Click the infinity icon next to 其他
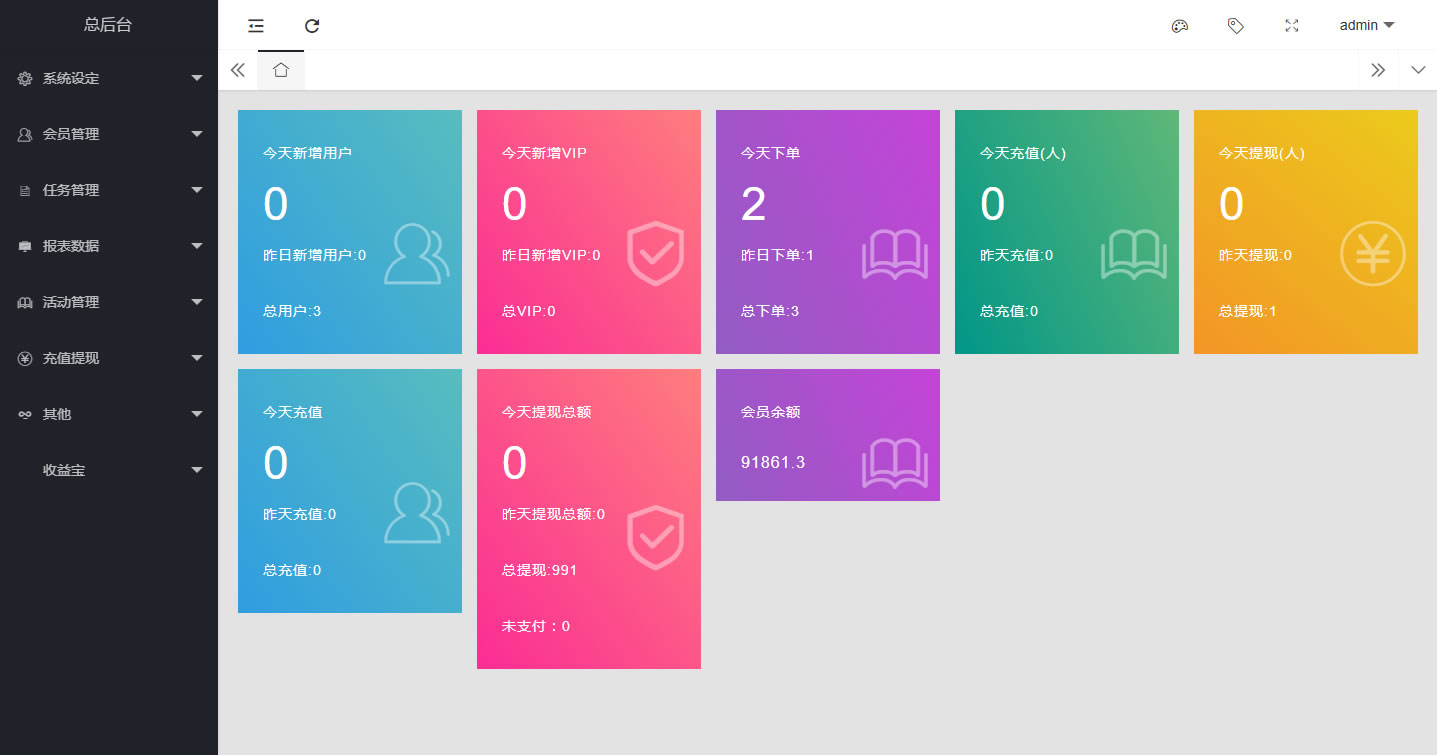The height and width of the screenshot is (755, 1437). [x=25, y=414]
